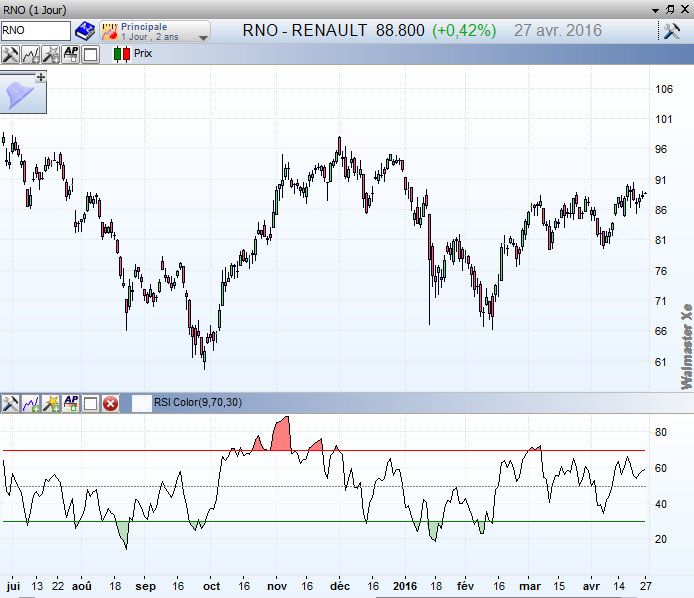Click the 80 label on RSI axis

pyautogui.click(x=660, y=432)
